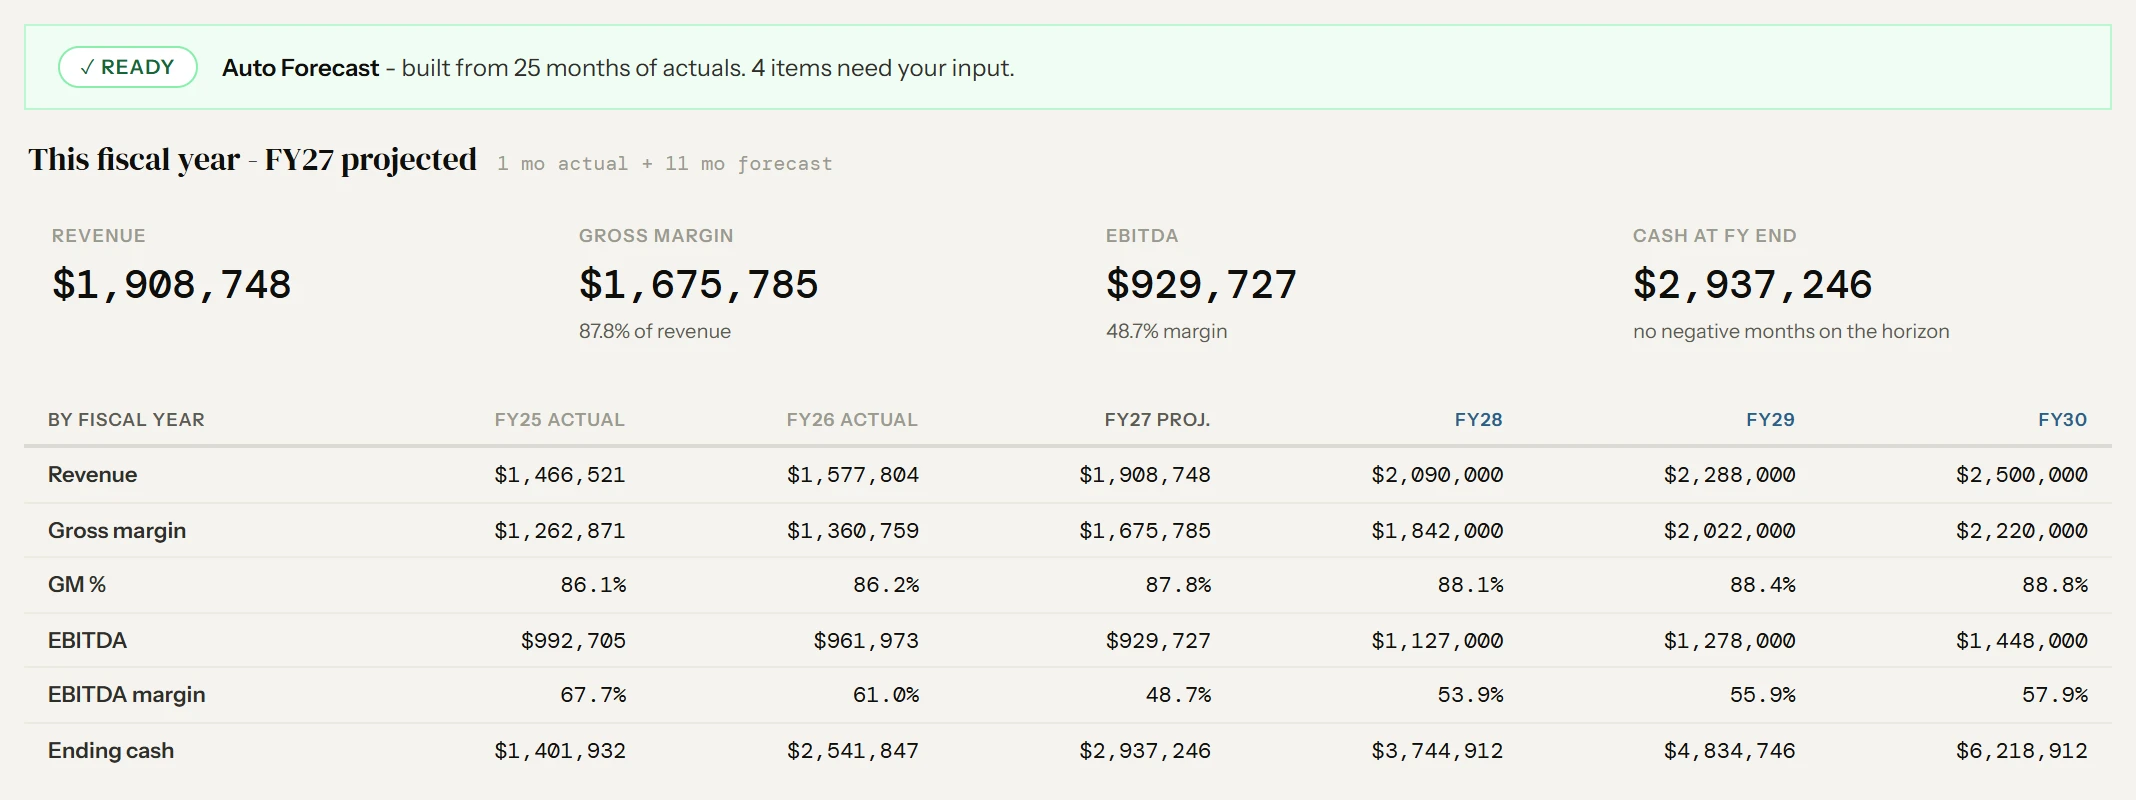Select the FY26 GM % cell 86.2%

tap(885, 585)
